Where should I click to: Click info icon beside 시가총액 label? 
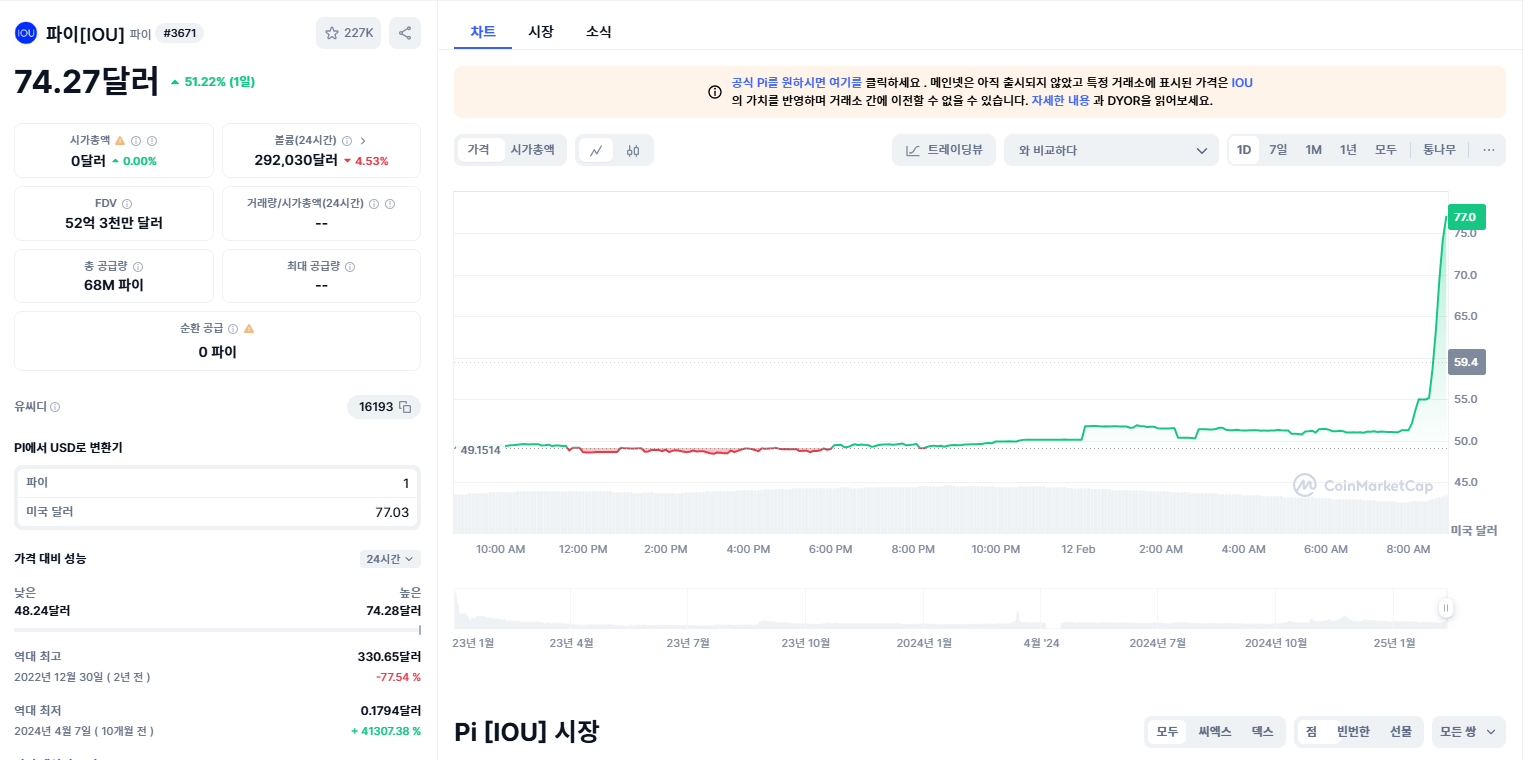(x=136, y=141)
